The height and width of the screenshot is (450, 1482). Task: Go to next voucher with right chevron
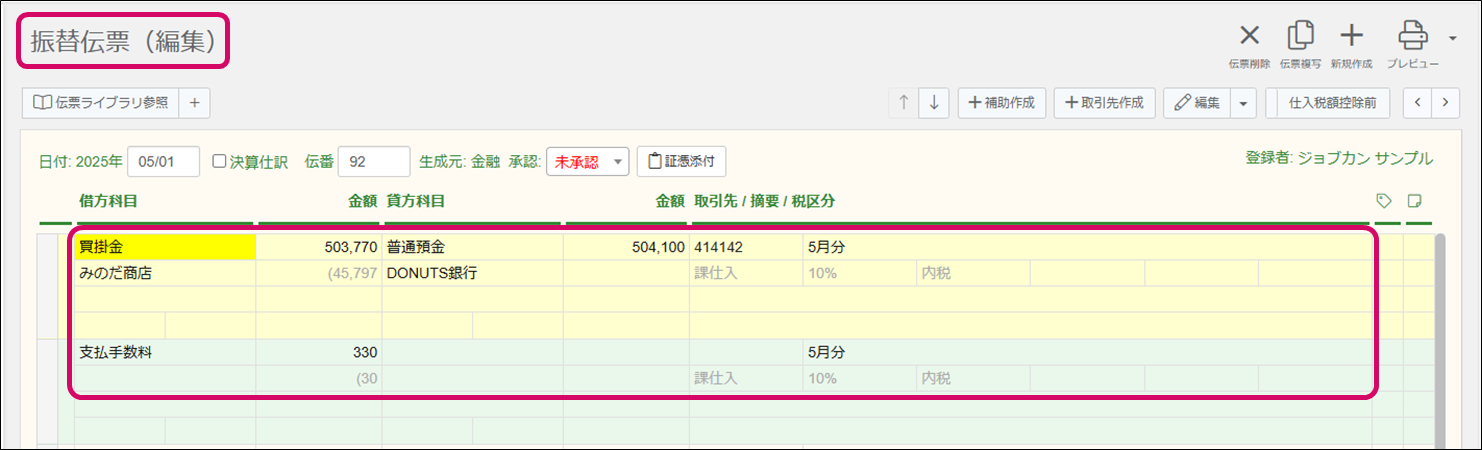(x=1445, y=102)
